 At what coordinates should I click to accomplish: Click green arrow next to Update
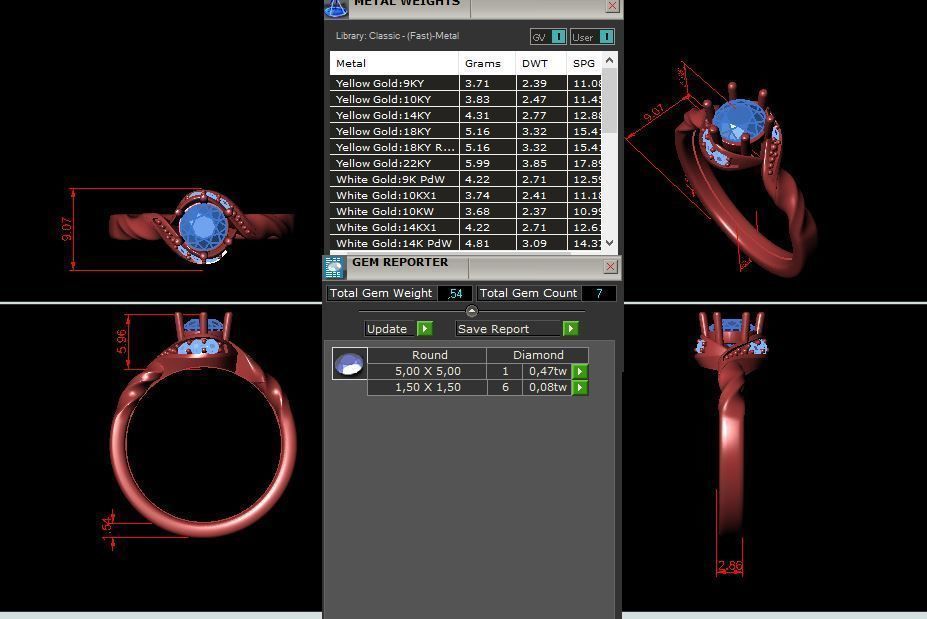425,329
